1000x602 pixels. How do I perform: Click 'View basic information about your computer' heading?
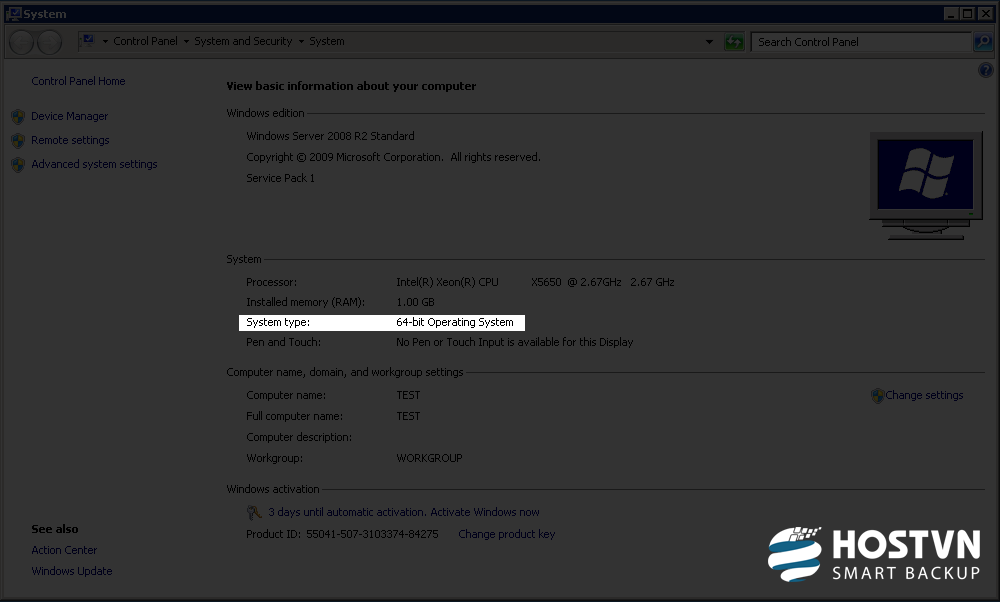point(351,85)
